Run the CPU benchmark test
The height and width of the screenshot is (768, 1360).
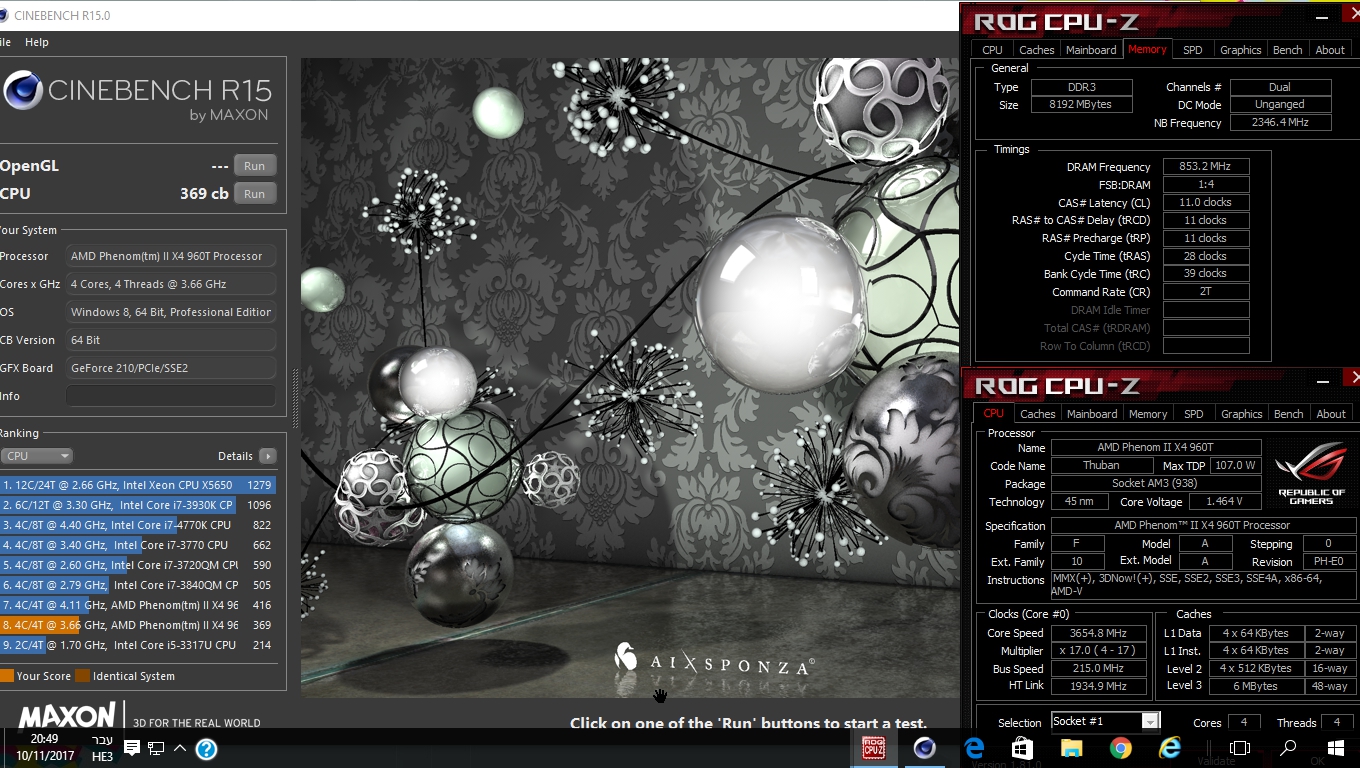(x=255, y=194)
